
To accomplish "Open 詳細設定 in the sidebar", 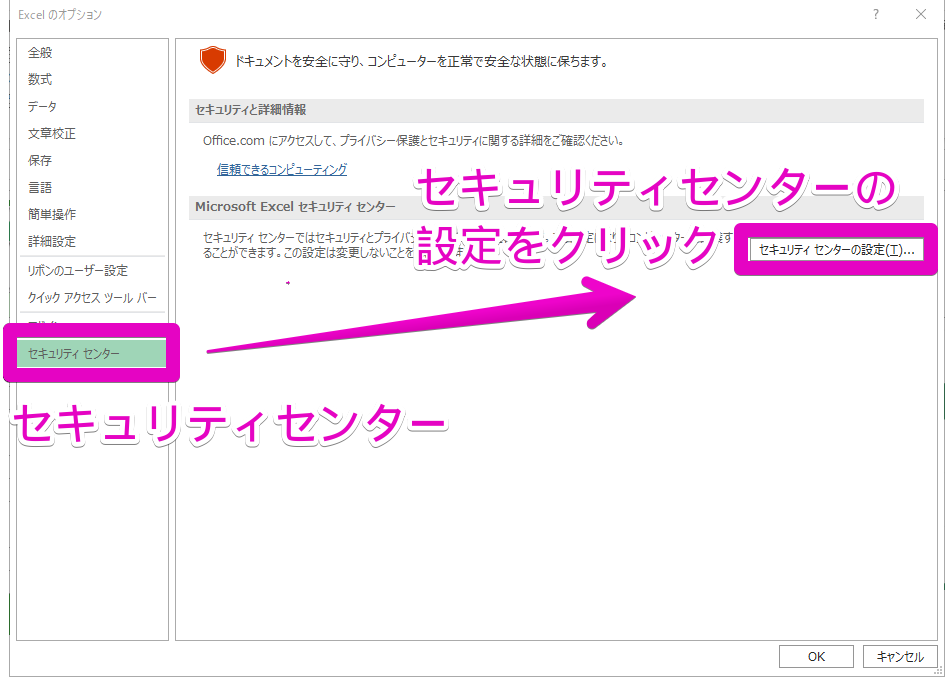I will click(52, 241).
